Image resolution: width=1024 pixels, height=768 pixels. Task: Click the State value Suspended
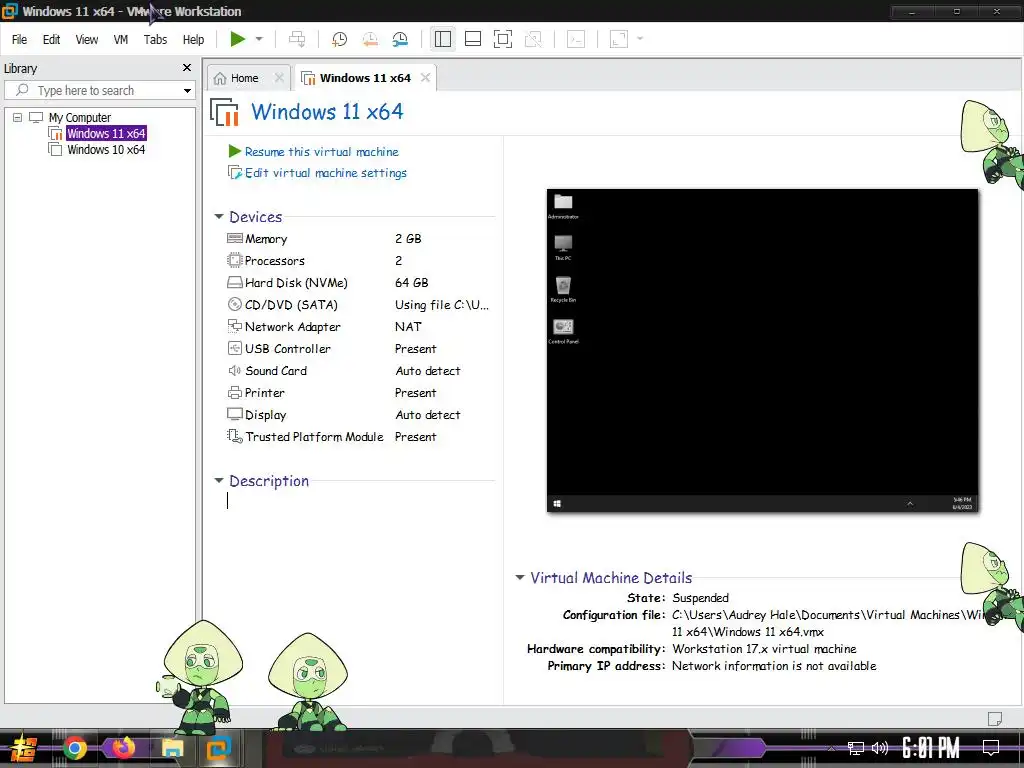700,598
